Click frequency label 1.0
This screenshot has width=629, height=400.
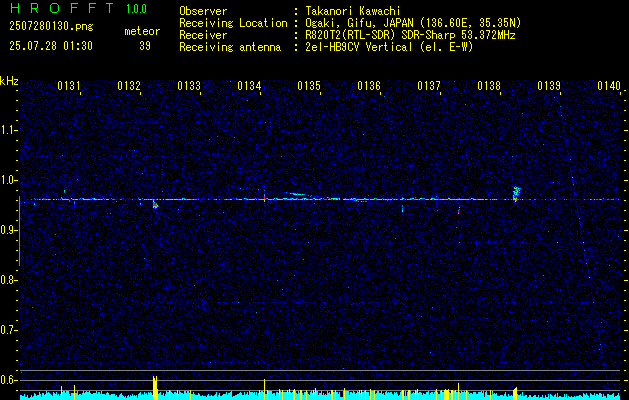[x=8, y=181]
